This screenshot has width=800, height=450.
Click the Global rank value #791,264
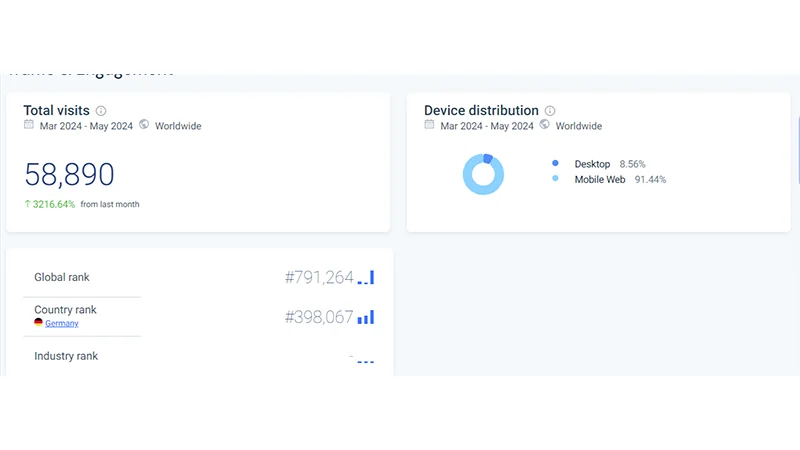(x=319, y=278)
